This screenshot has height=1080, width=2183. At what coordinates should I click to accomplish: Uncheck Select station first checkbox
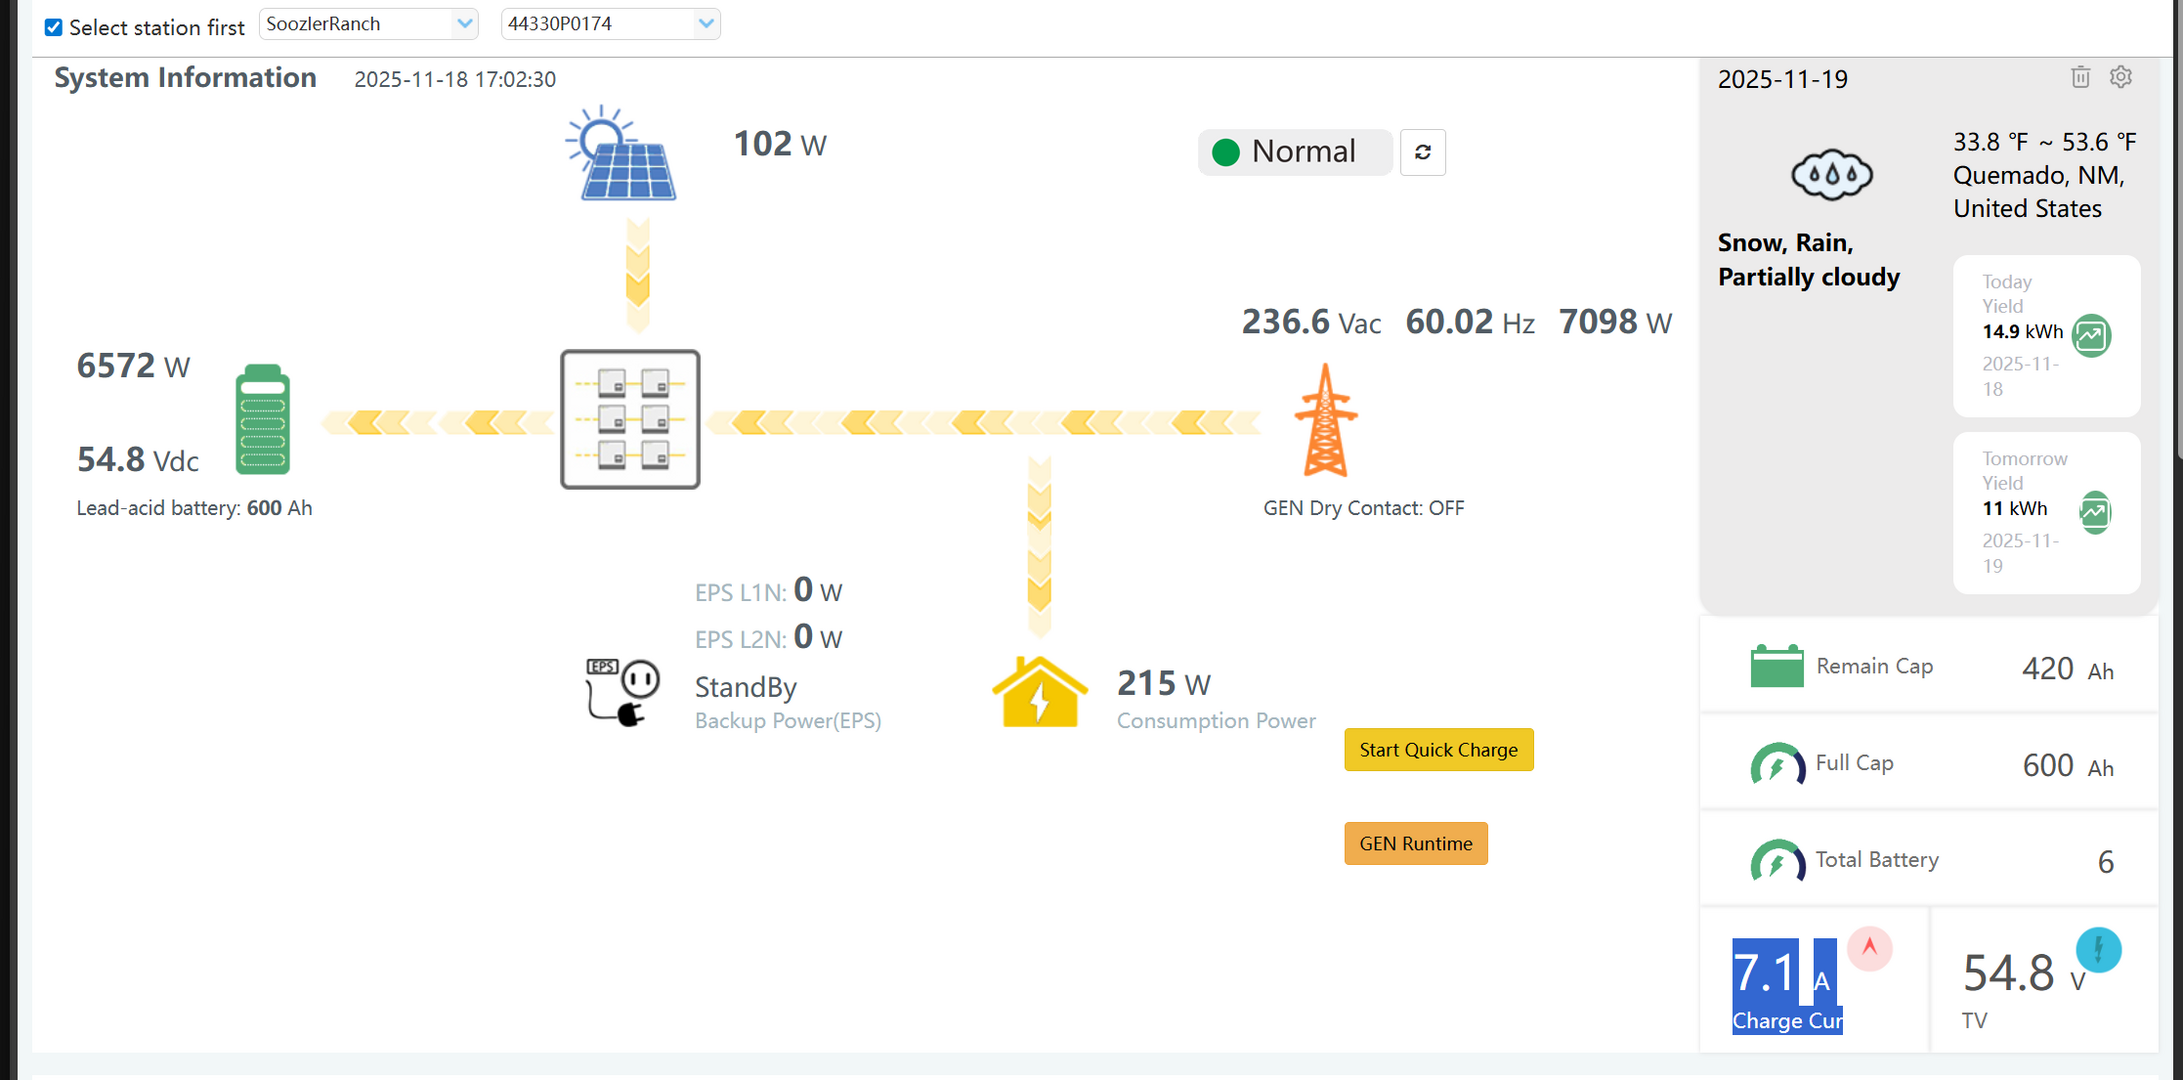tap(54, 27)
